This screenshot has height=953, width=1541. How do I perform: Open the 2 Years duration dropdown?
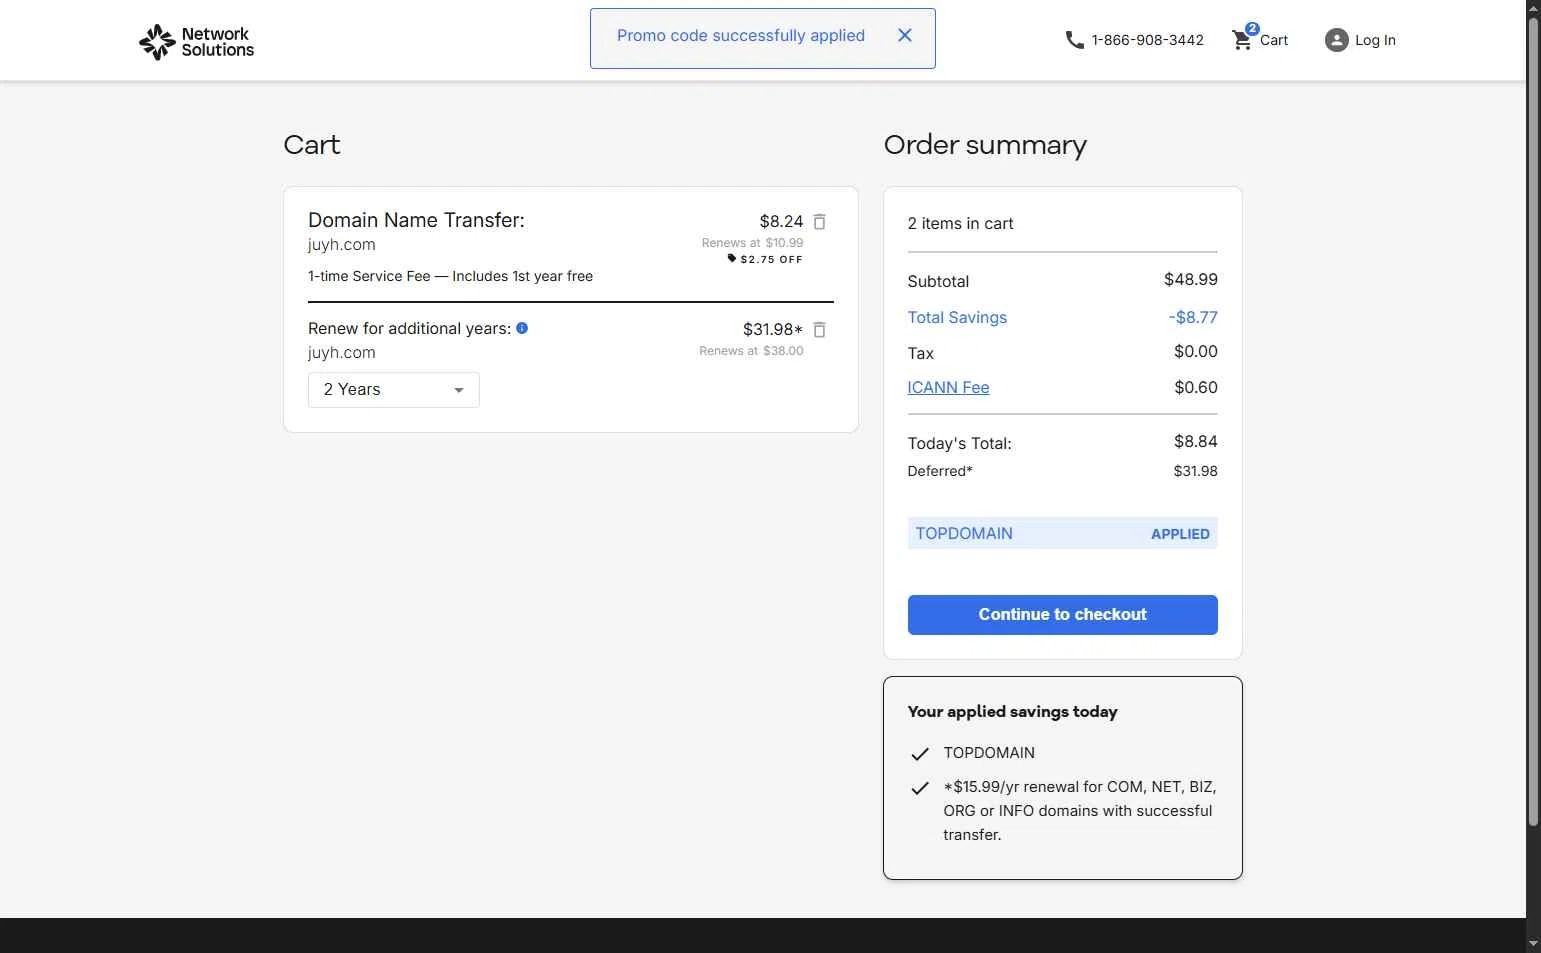[x=394, y=390]
